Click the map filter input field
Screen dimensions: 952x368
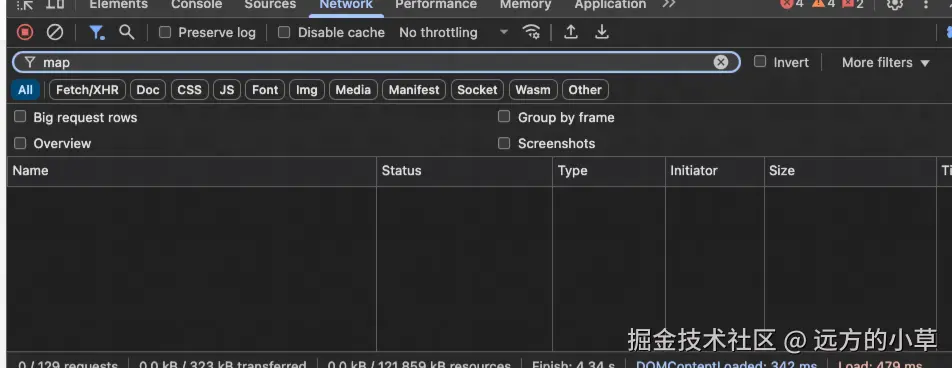[x=376, y=63]
